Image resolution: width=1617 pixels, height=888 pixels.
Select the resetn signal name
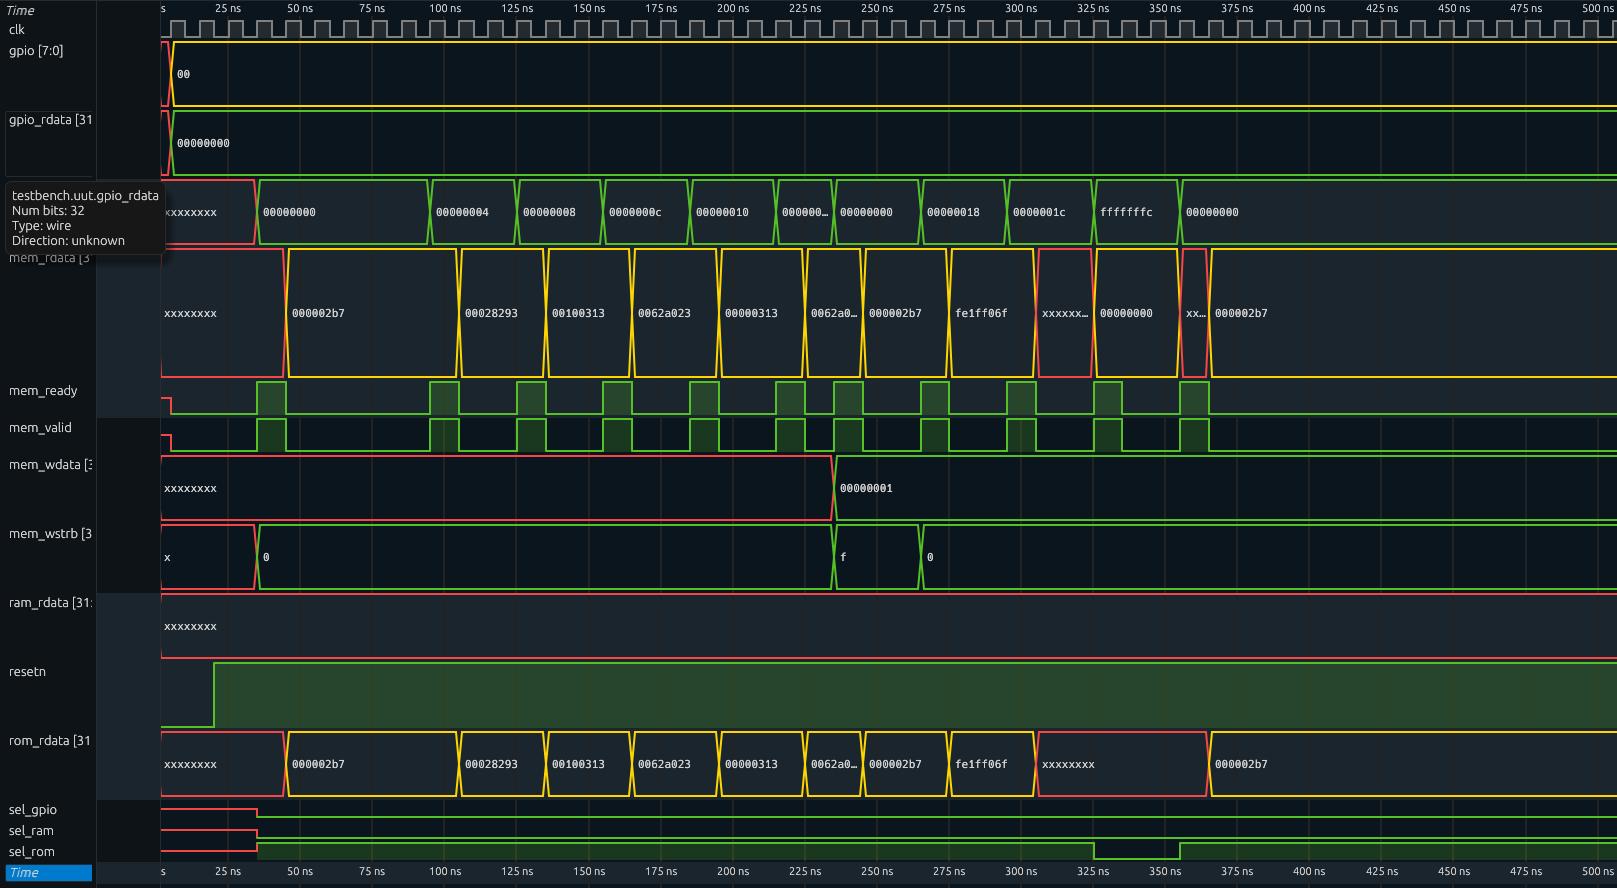pos(27,672)
